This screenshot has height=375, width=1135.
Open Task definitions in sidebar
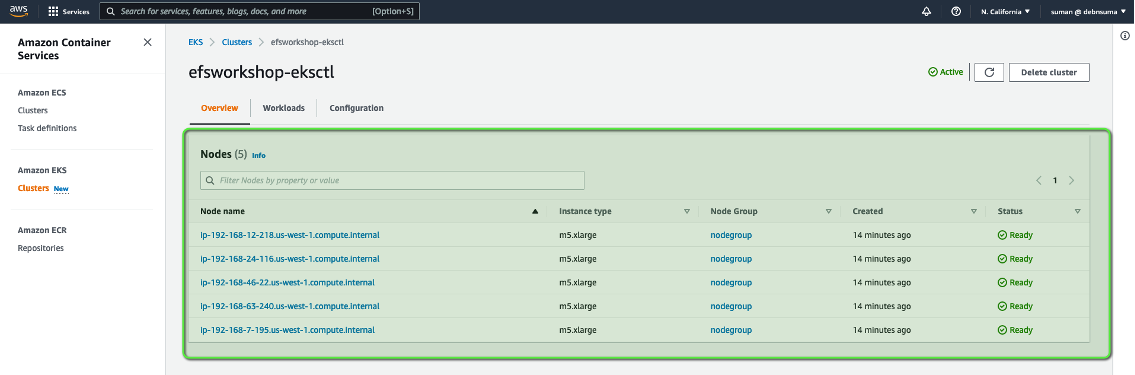47,128
